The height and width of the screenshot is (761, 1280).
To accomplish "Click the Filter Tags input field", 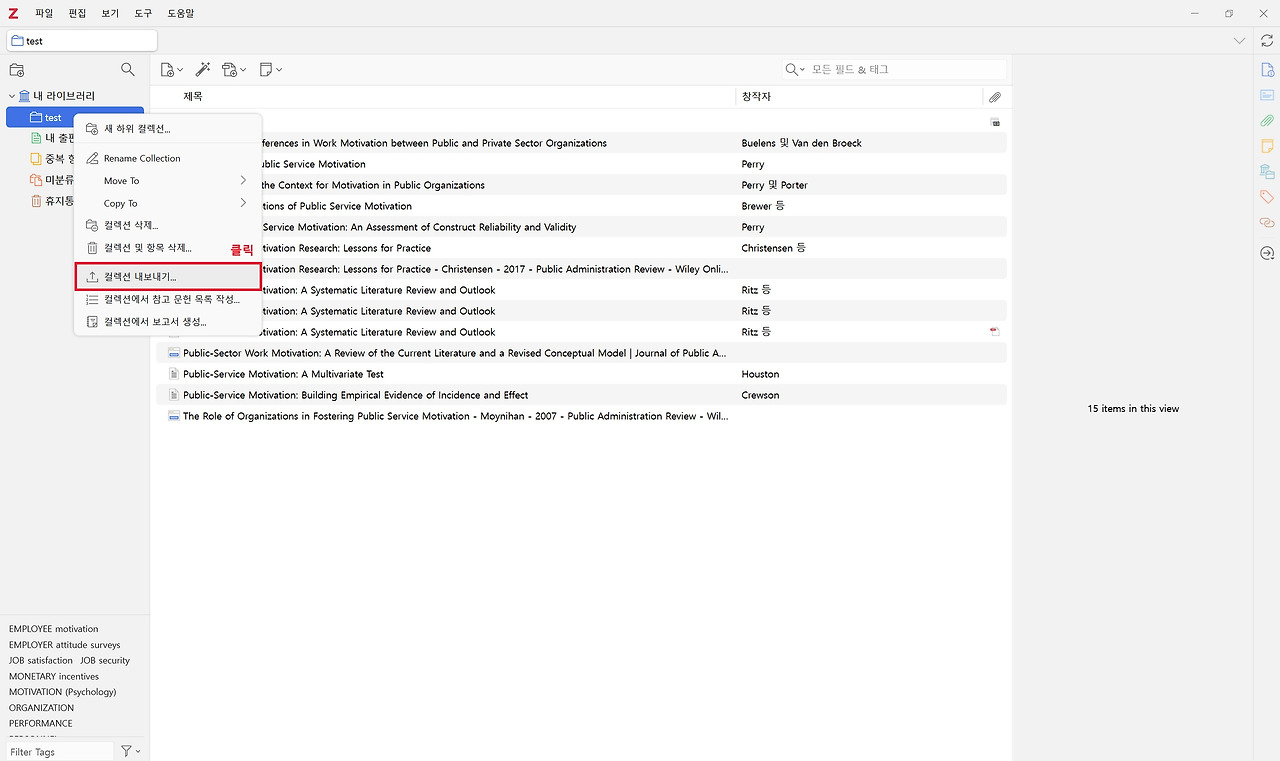I will 58,752.
